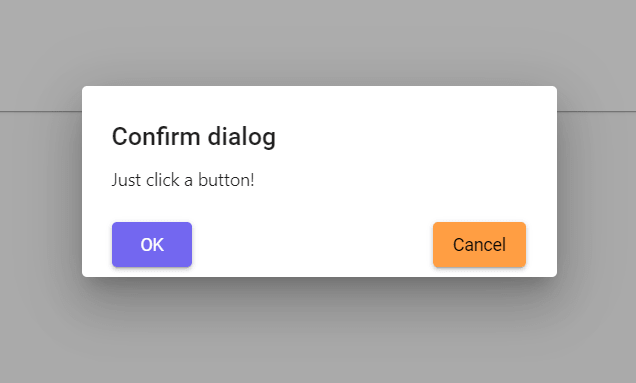Choose OK in the Confirm dialog
This screenshot has height=383, width=636.
tap(152, 245)
